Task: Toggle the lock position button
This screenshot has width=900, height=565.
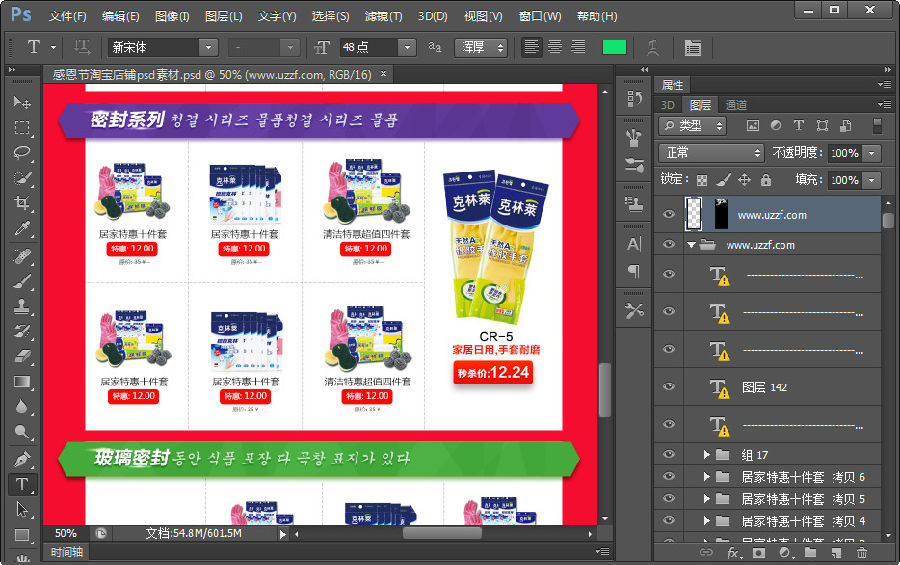Action: (744, 180)
